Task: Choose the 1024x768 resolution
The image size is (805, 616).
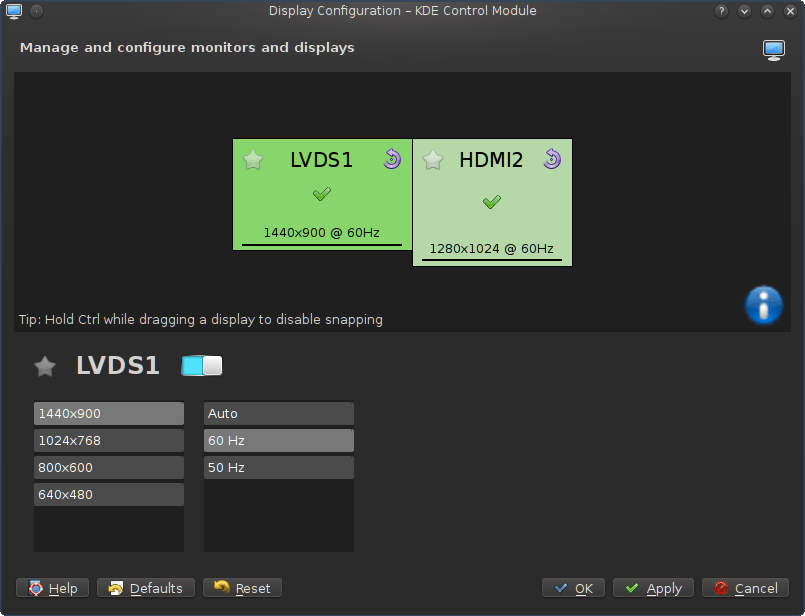Action: click(109, 440)
